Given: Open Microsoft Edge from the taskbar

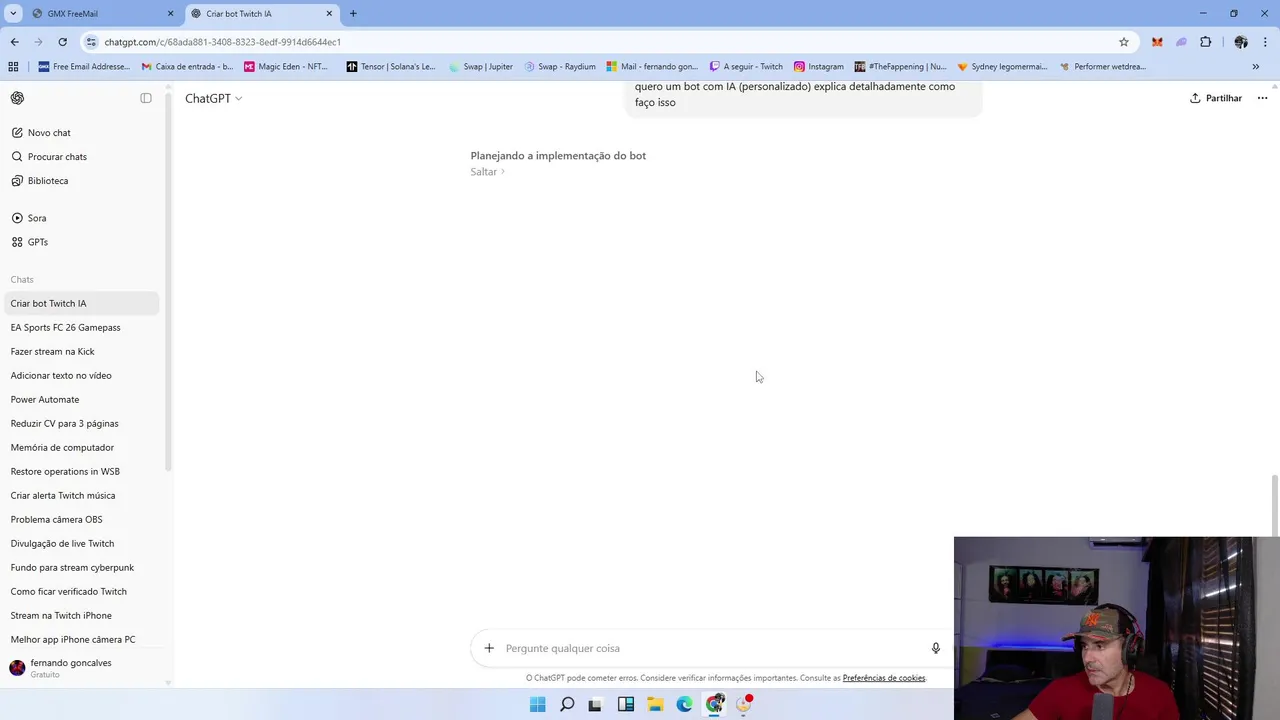Looking at the screenshot, I should click(684, 704).
